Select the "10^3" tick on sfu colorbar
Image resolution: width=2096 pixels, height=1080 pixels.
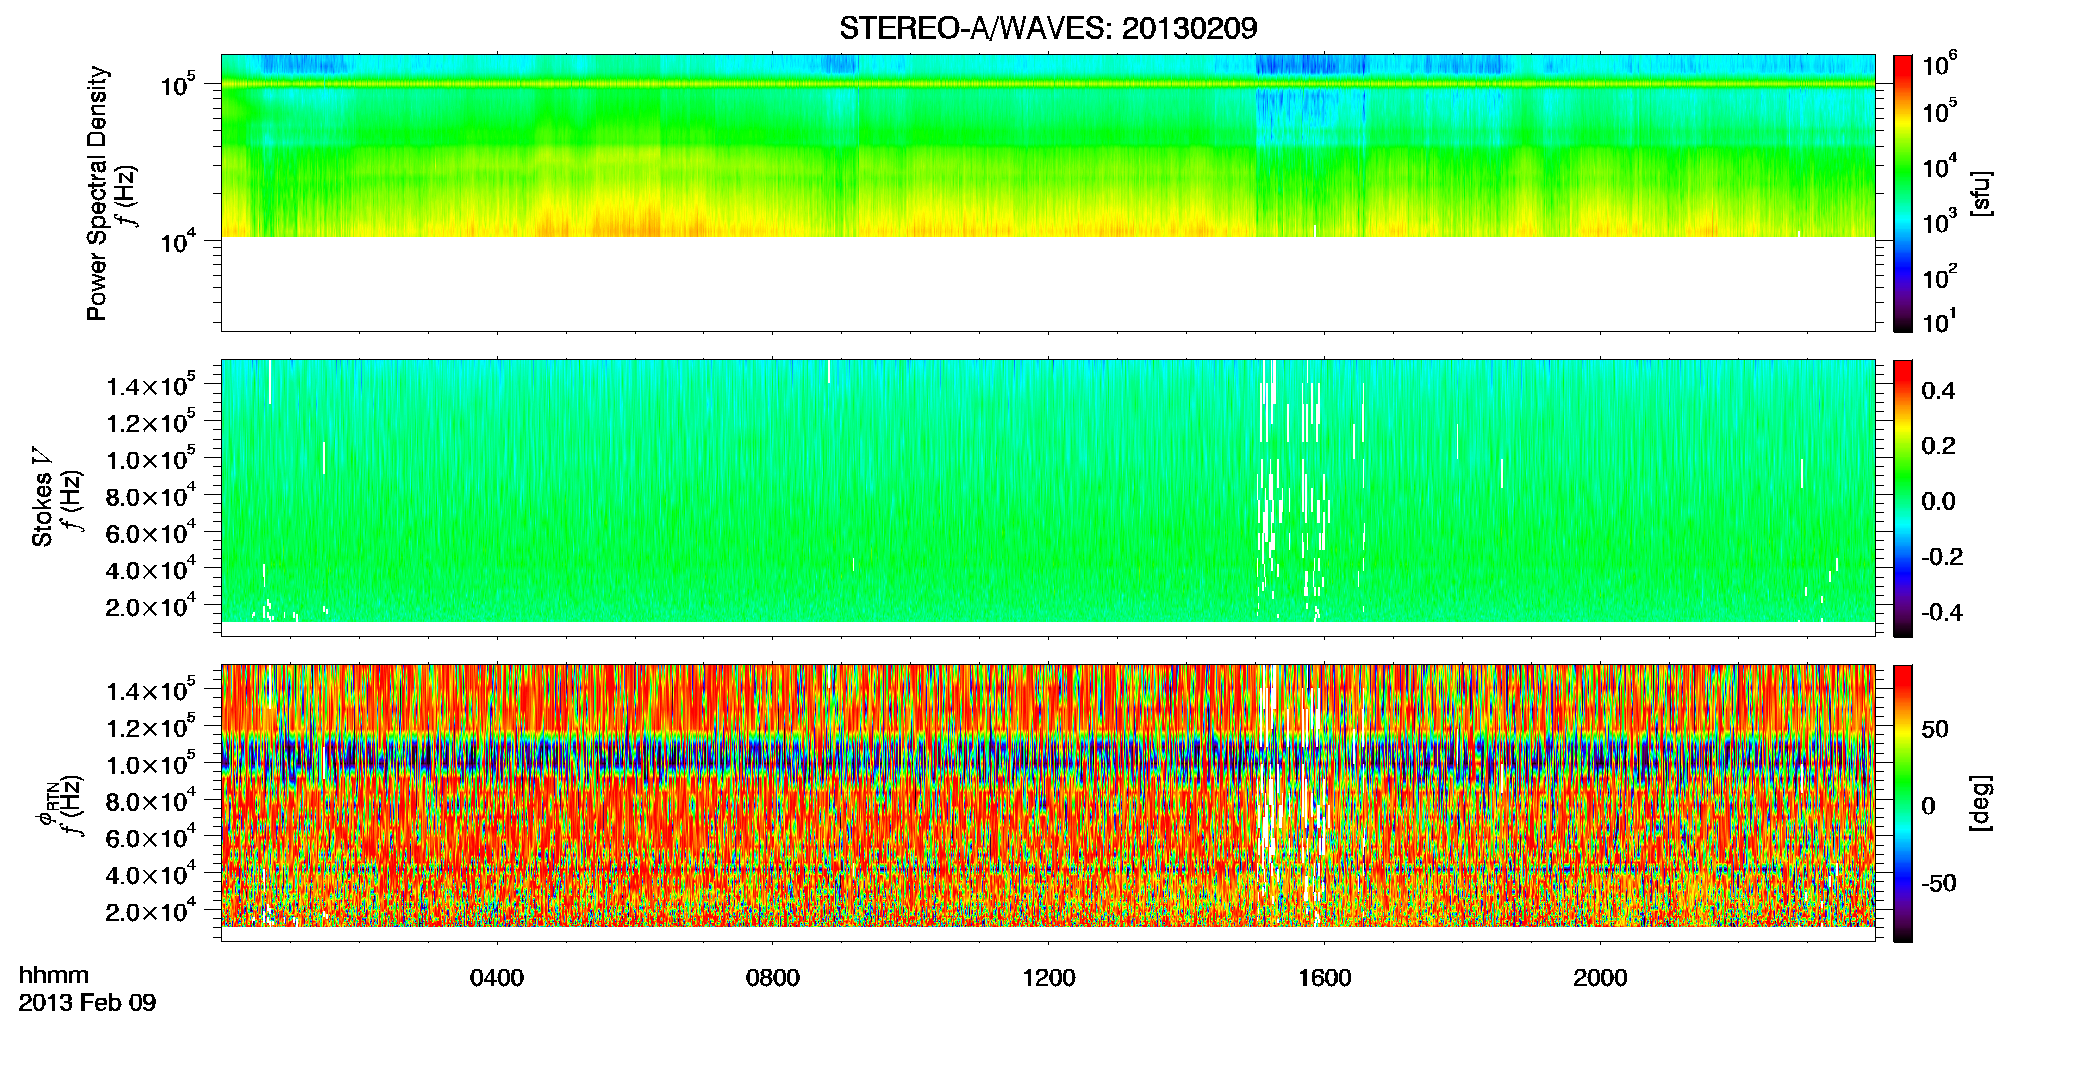click(x=1939, y=222)
